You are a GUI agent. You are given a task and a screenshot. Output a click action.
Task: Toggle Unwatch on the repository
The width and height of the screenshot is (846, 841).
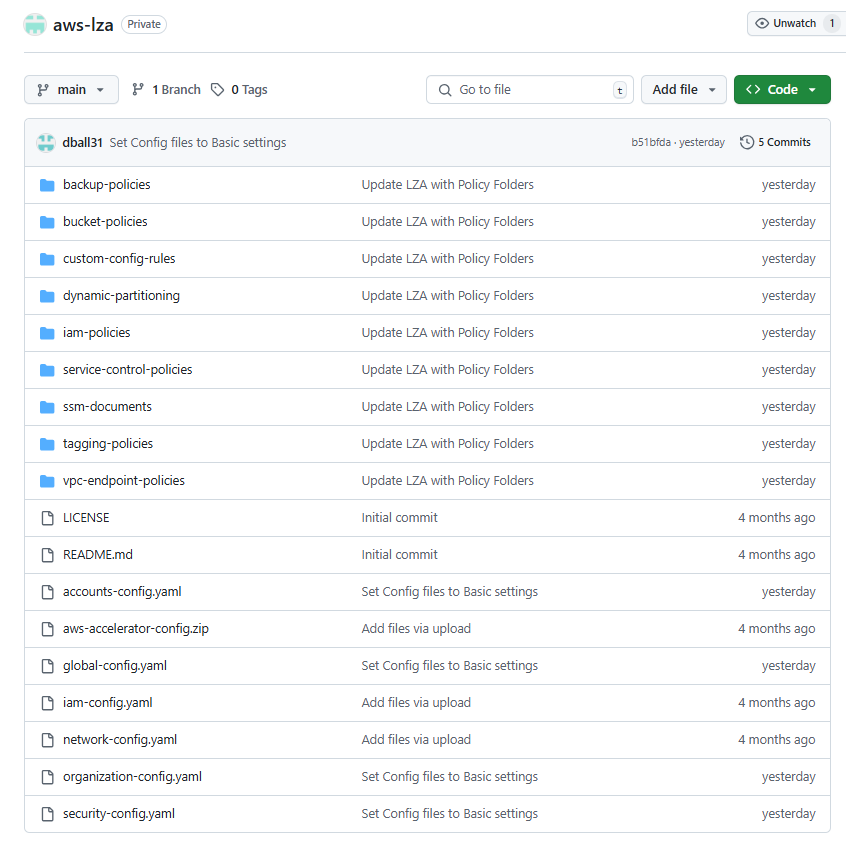tap(786, 23)
